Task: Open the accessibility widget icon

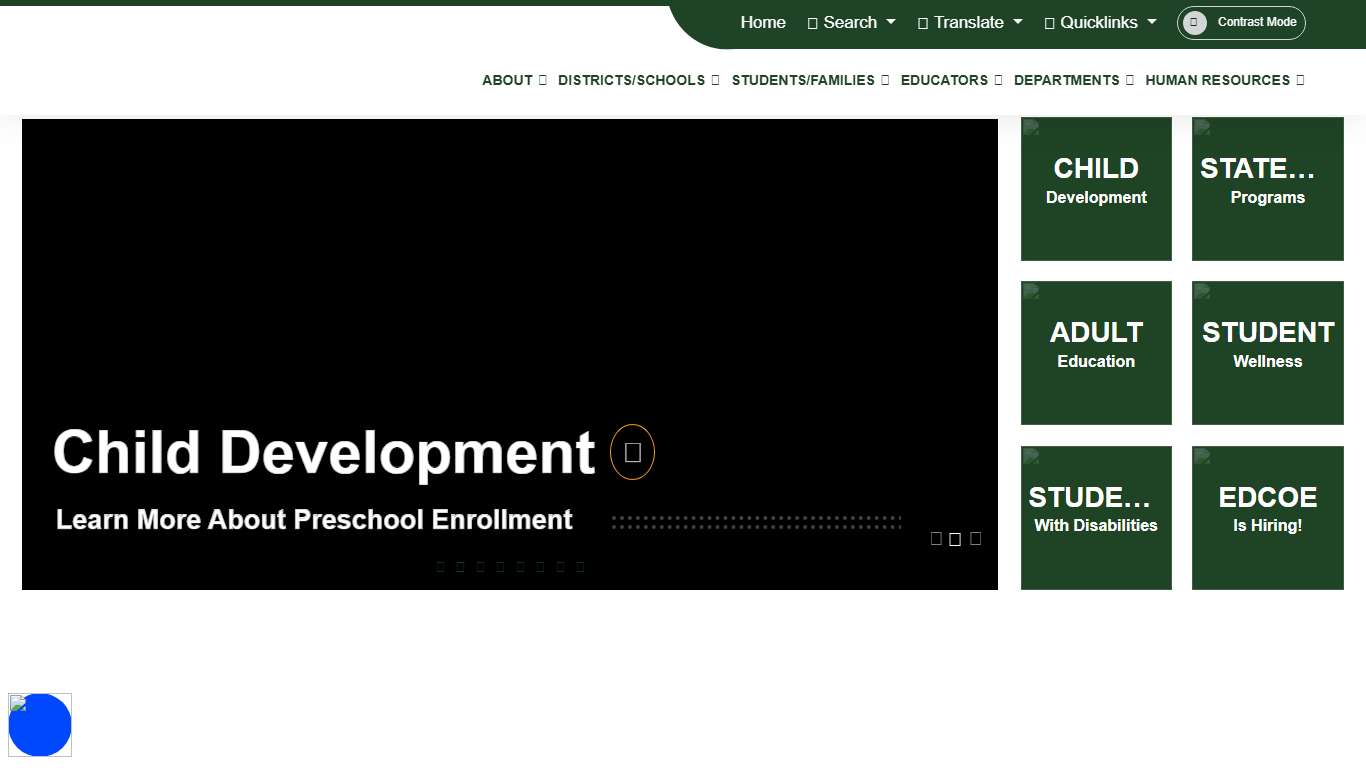Action: (x=40, y=725)
